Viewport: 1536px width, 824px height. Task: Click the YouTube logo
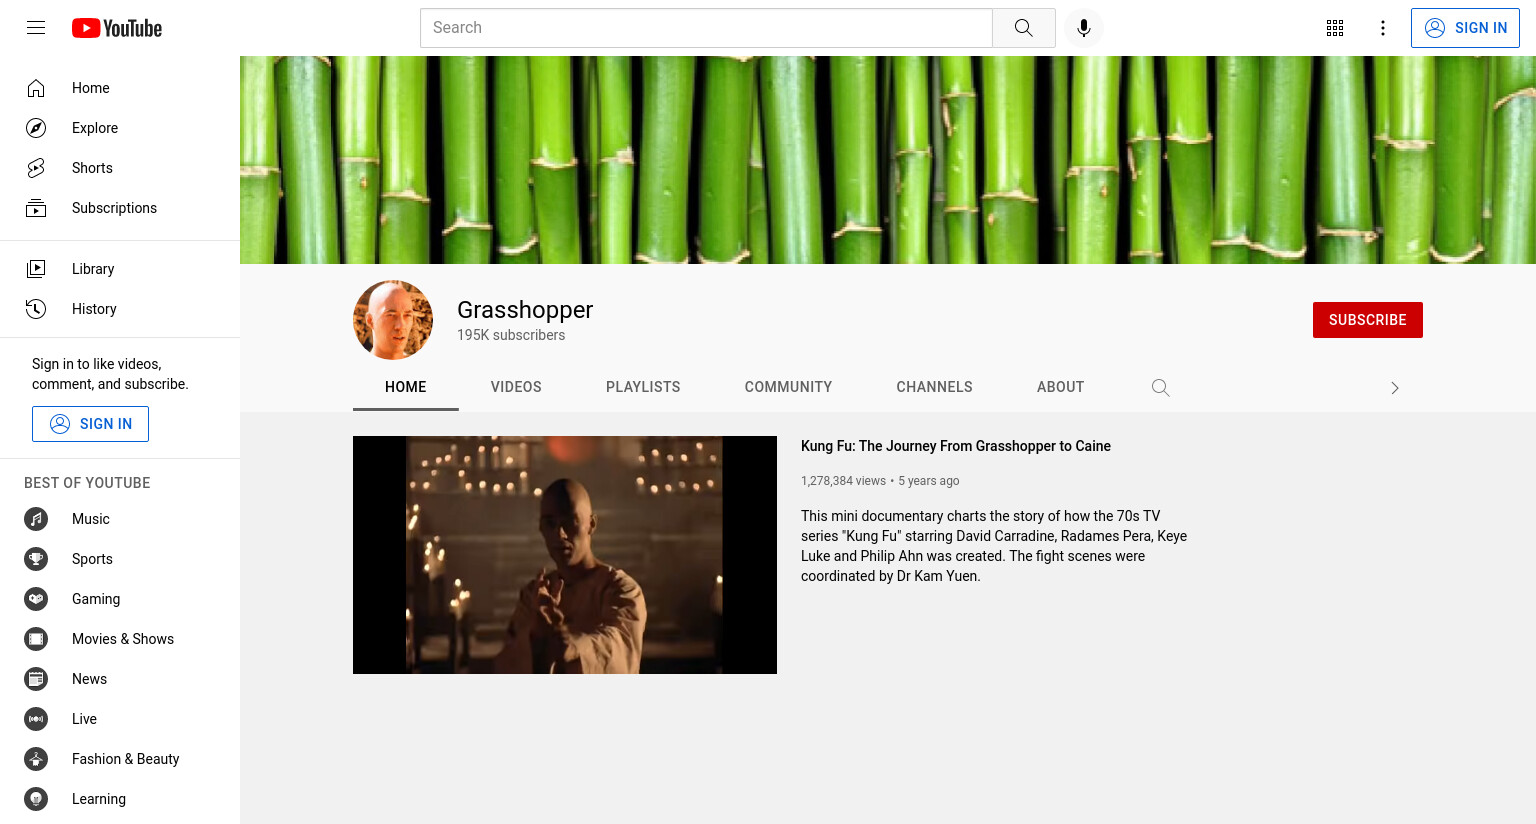[117, 28]
